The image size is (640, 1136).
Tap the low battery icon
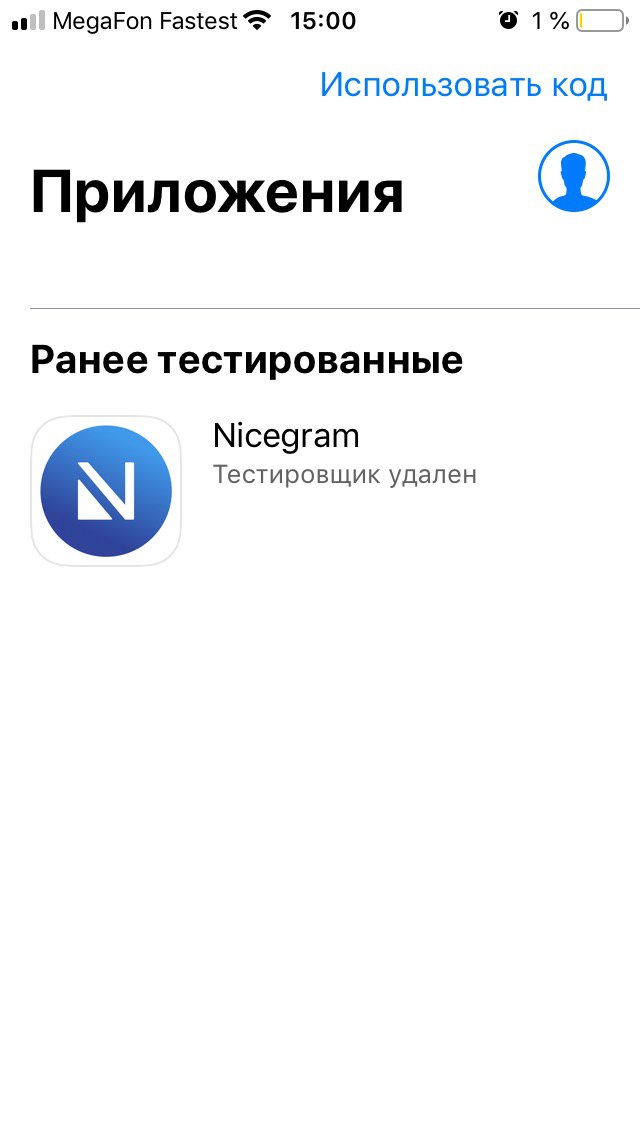(x=602, y=21)
